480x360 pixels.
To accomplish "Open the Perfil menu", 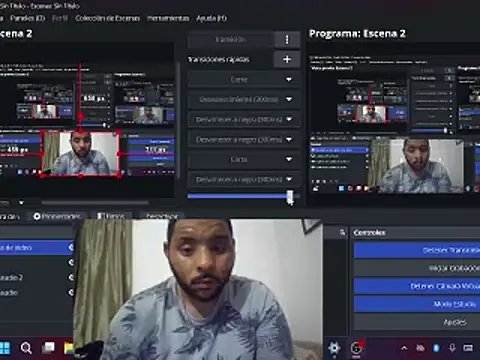I will [60, 18].
